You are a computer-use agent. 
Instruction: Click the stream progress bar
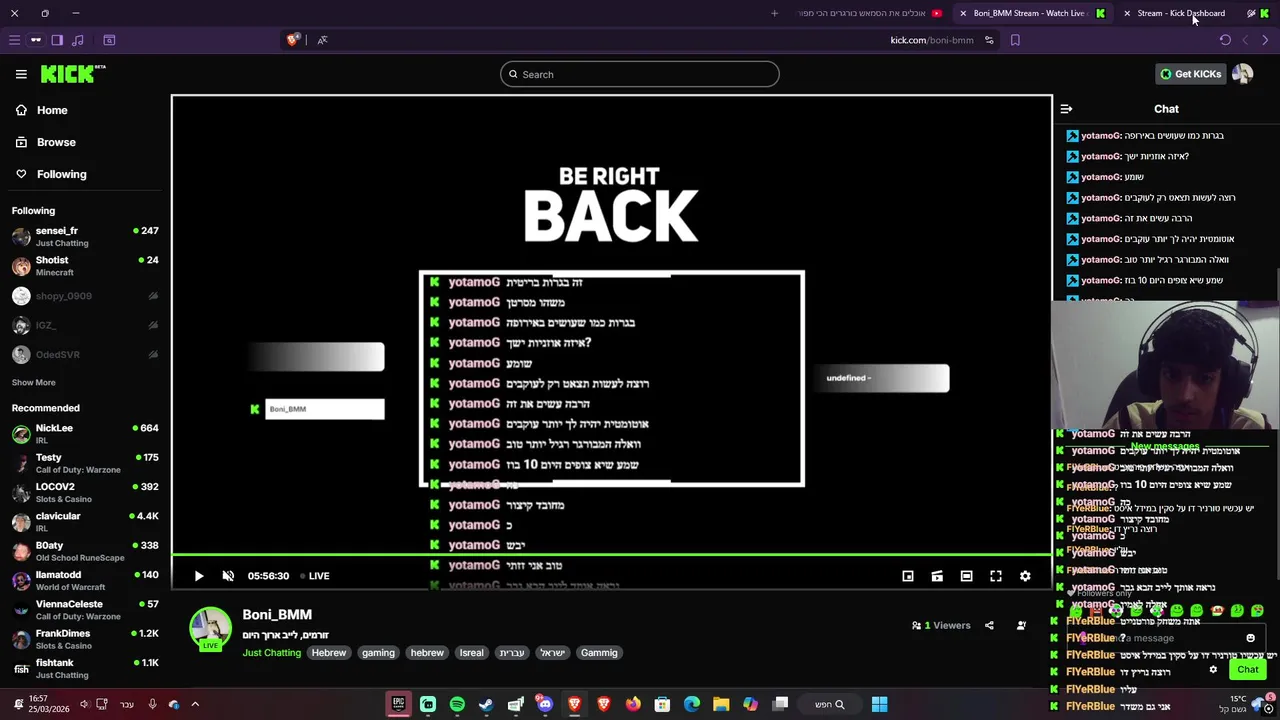[612, 555]
